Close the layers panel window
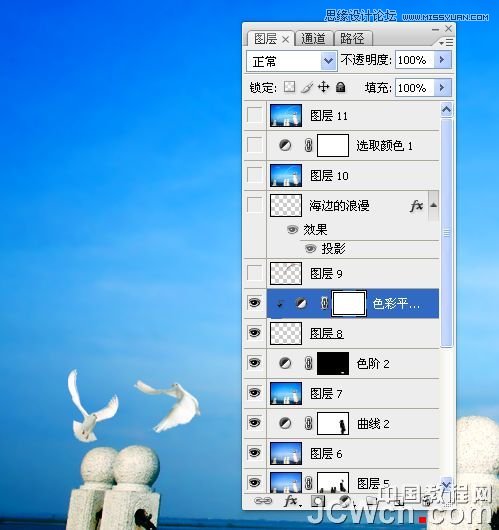 coord(448,28)
